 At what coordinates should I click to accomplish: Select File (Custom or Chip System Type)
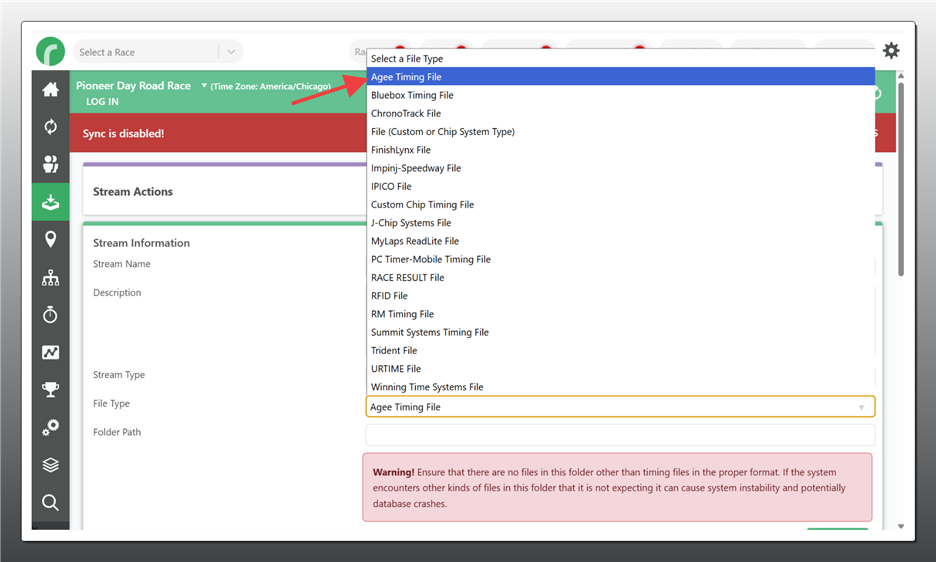tap(620, 131)
